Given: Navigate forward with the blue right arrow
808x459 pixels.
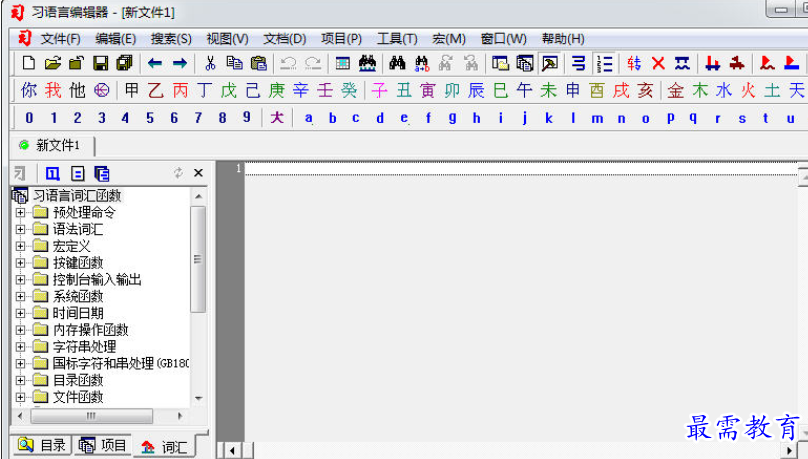Looking at the screenshot, I should [x=180, y=63].
